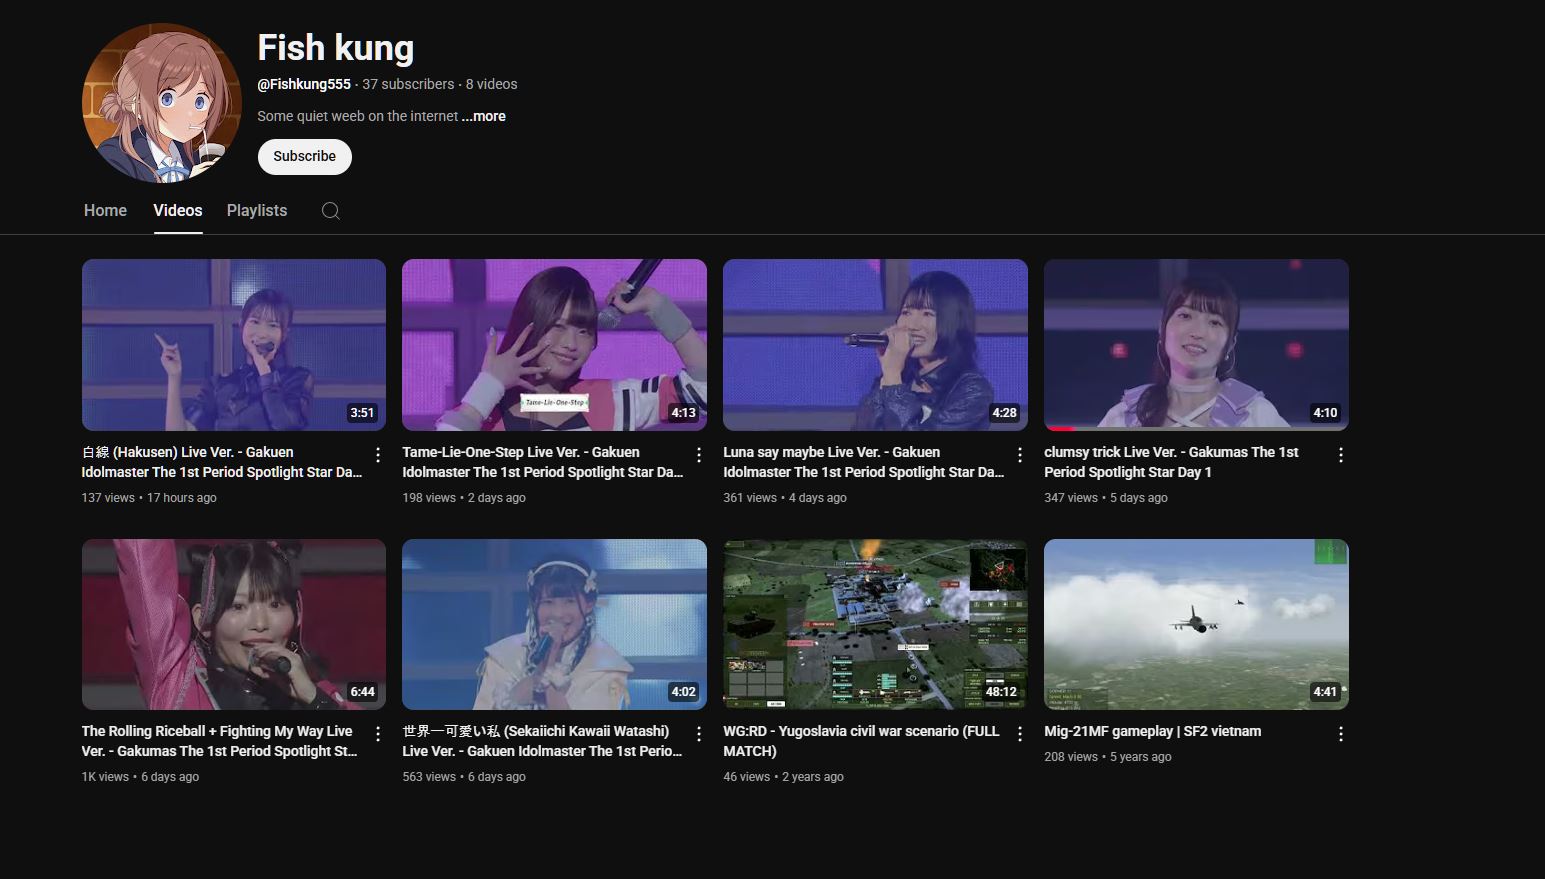Play the 4:10 clumsy trick thumbnail
1545x879 pixels.
click(1196, 345)
